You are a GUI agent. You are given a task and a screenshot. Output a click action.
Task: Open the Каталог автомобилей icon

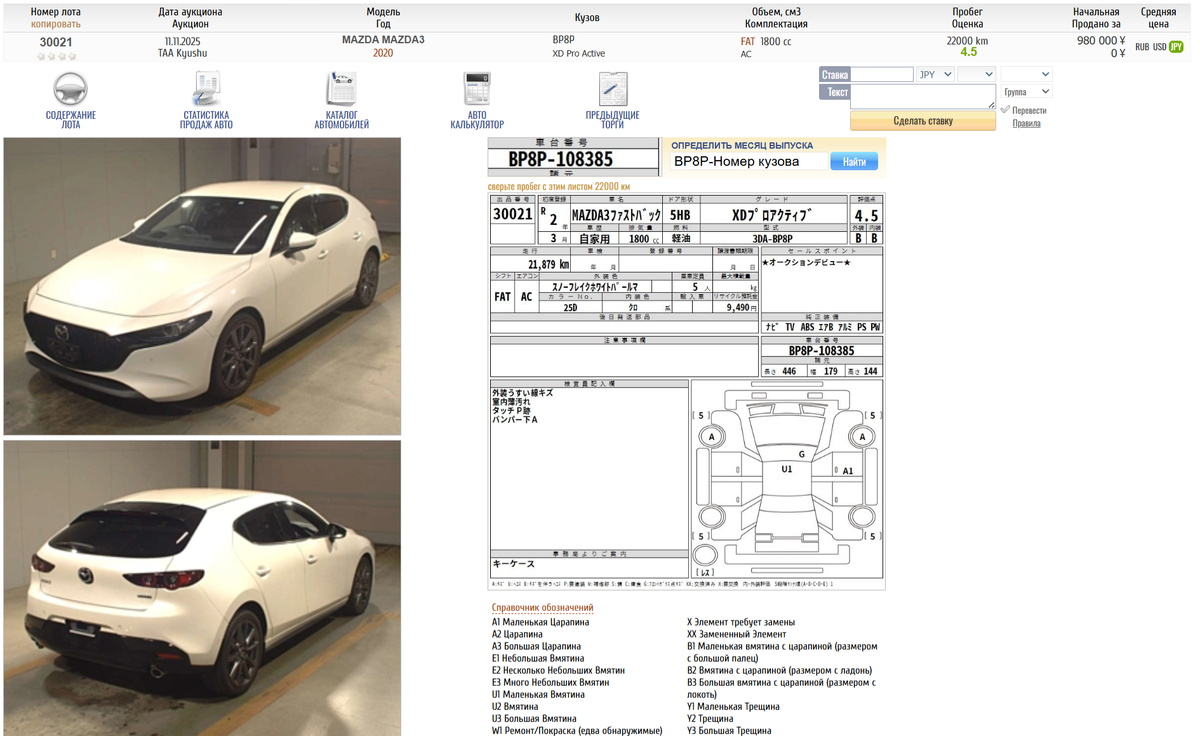click(x=341, y=90)
